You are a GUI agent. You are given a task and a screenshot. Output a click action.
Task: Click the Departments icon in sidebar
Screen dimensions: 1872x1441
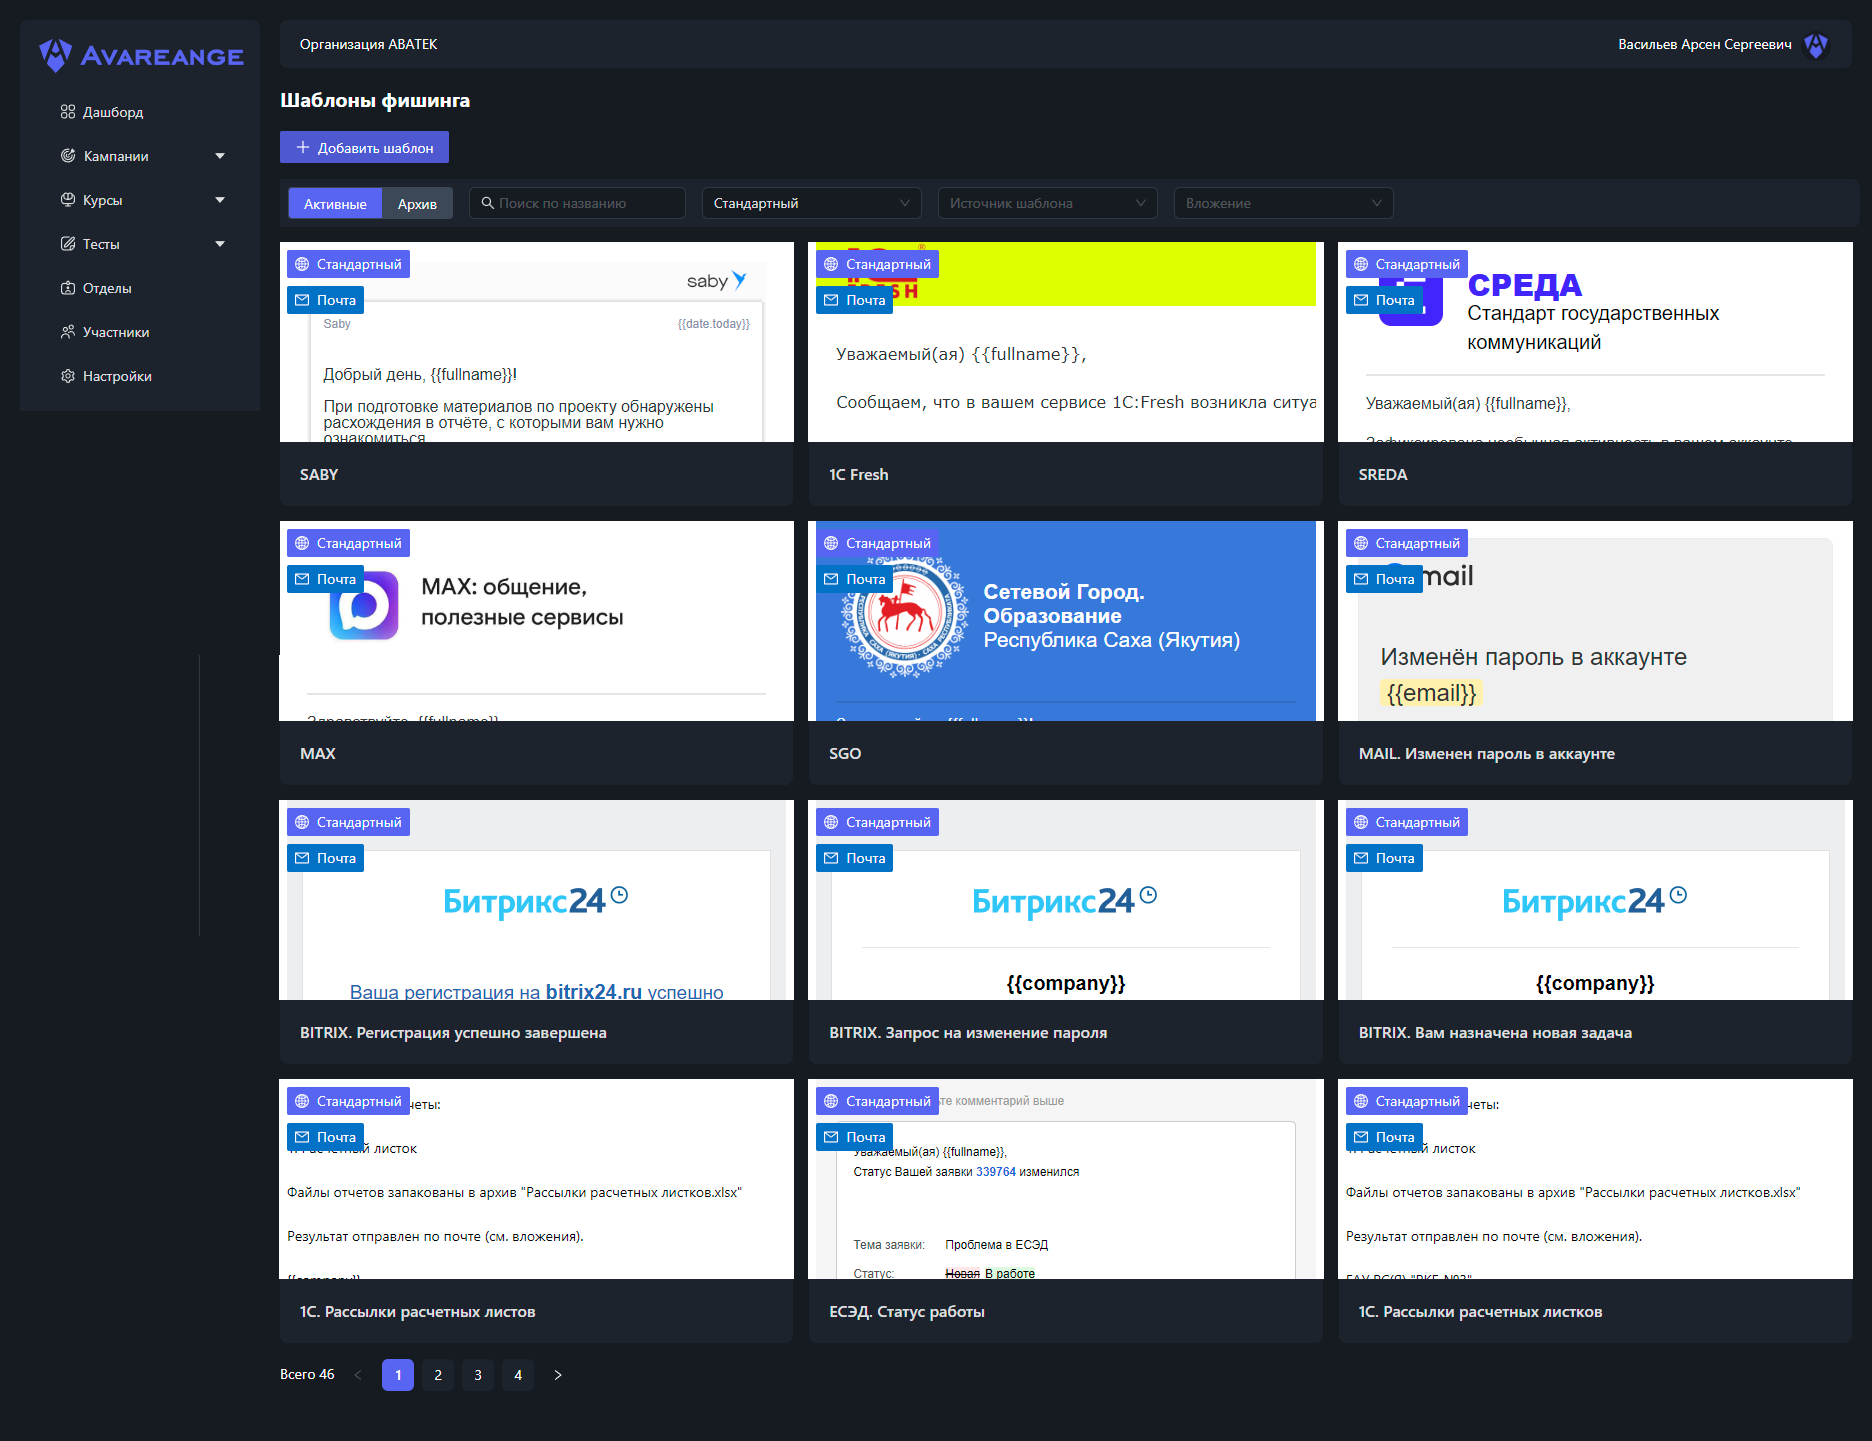coord(68,288)
